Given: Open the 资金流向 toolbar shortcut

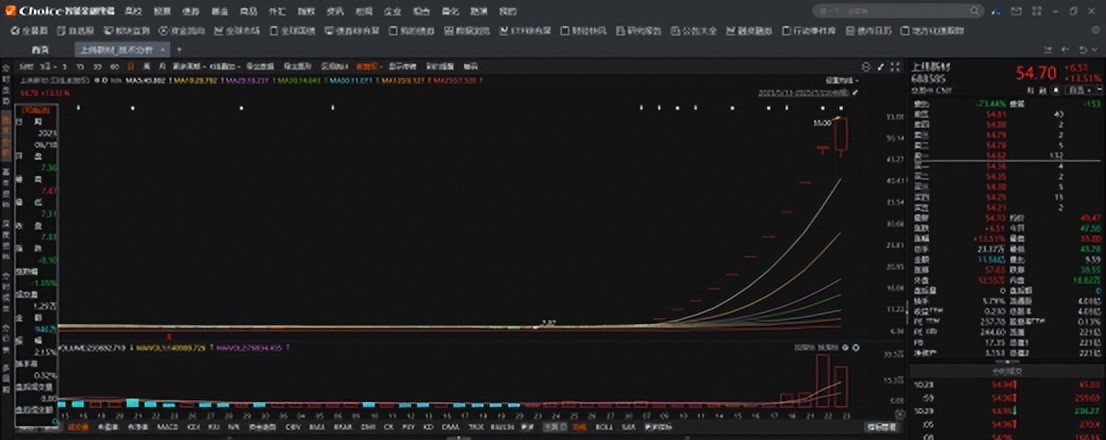Looking at the screenshot, I should [182, 31].
